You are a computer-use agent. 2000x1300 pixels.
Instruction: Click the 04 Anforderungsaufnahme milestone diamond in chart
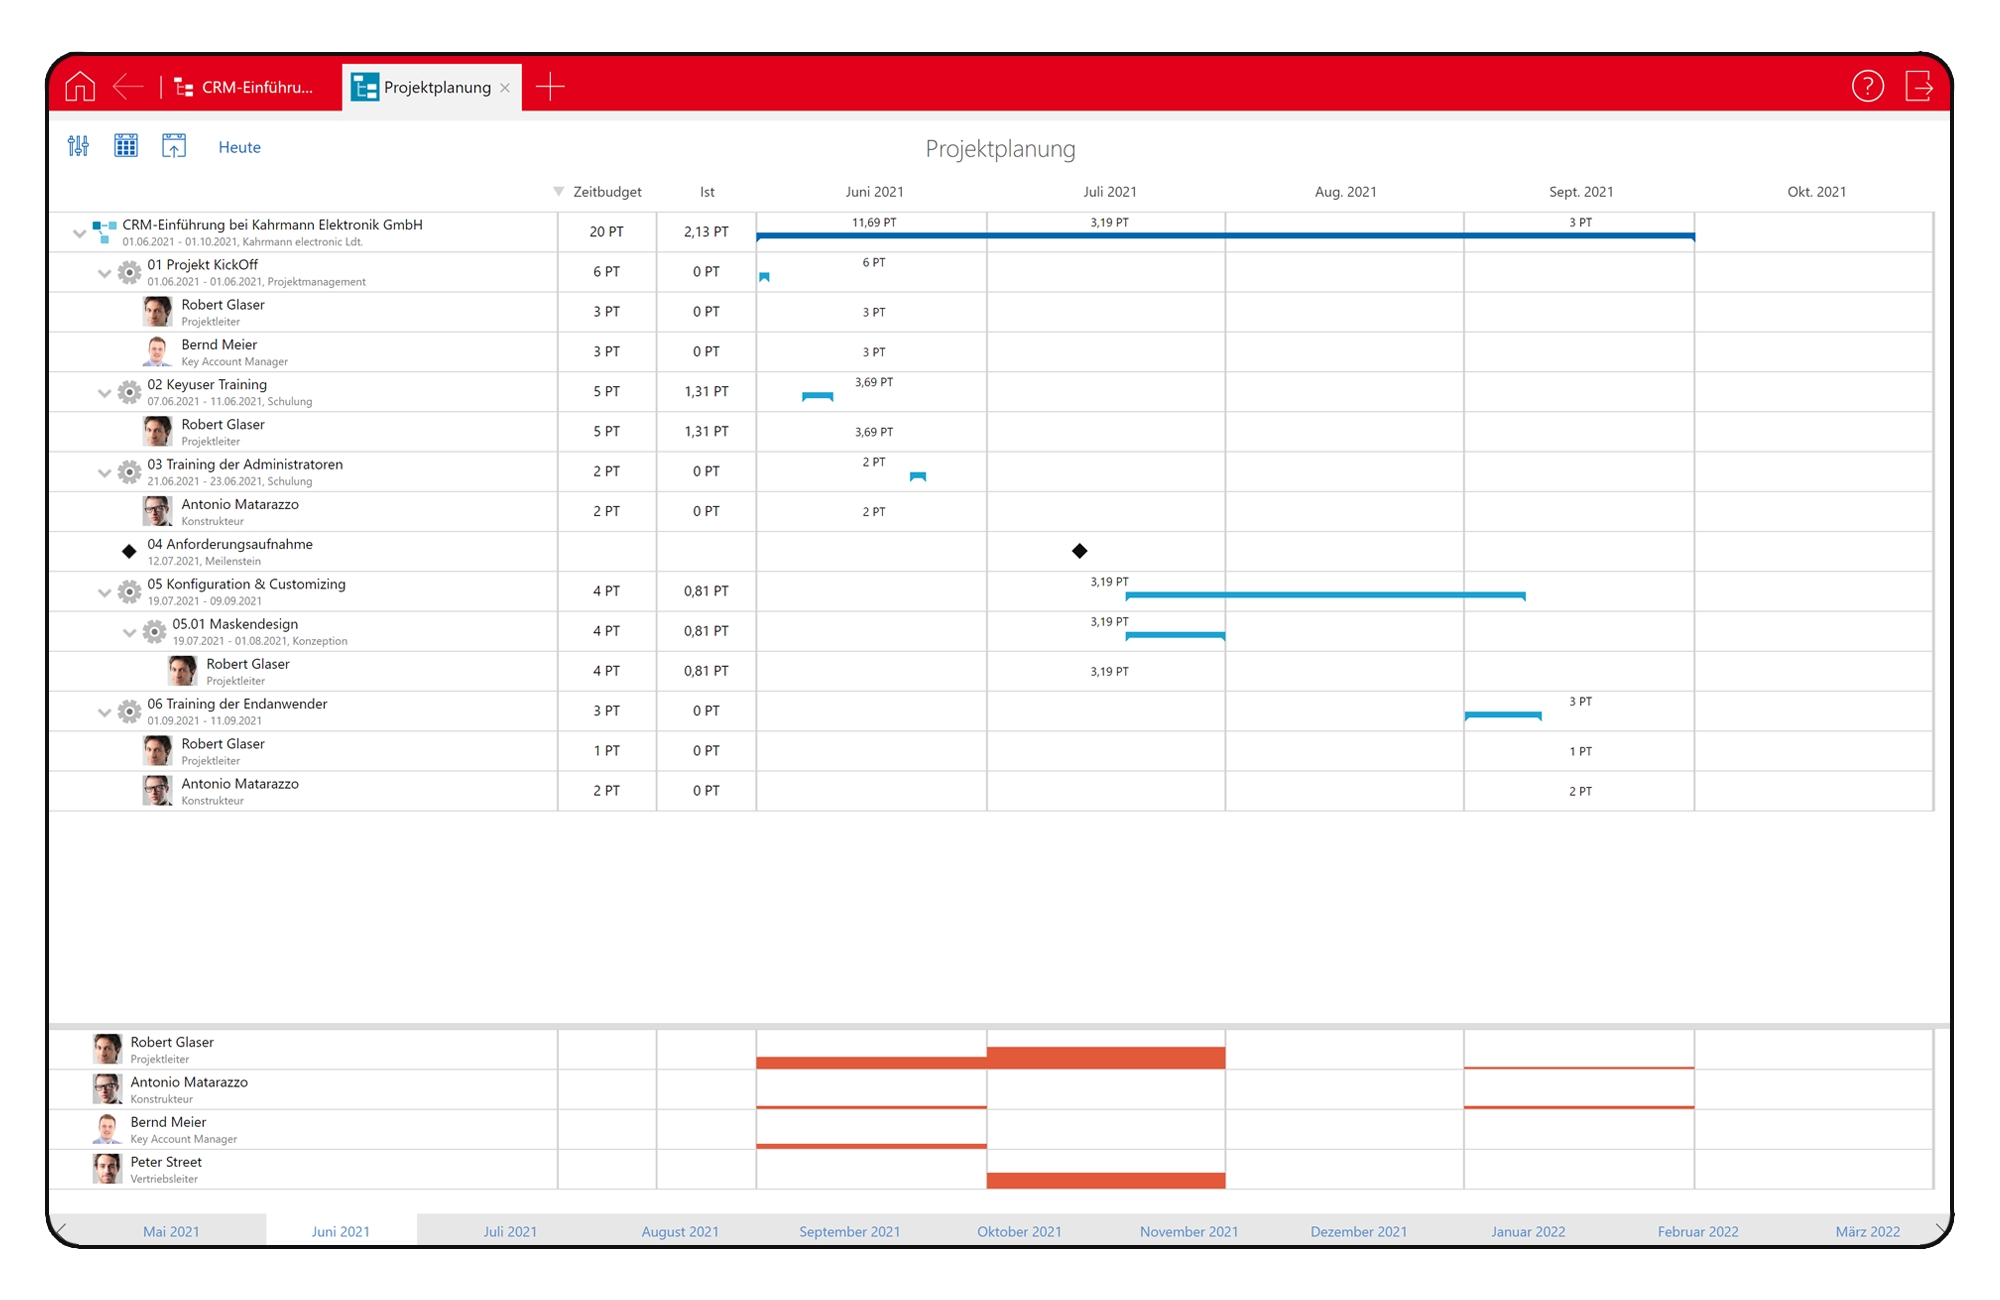pos(1079,551)
